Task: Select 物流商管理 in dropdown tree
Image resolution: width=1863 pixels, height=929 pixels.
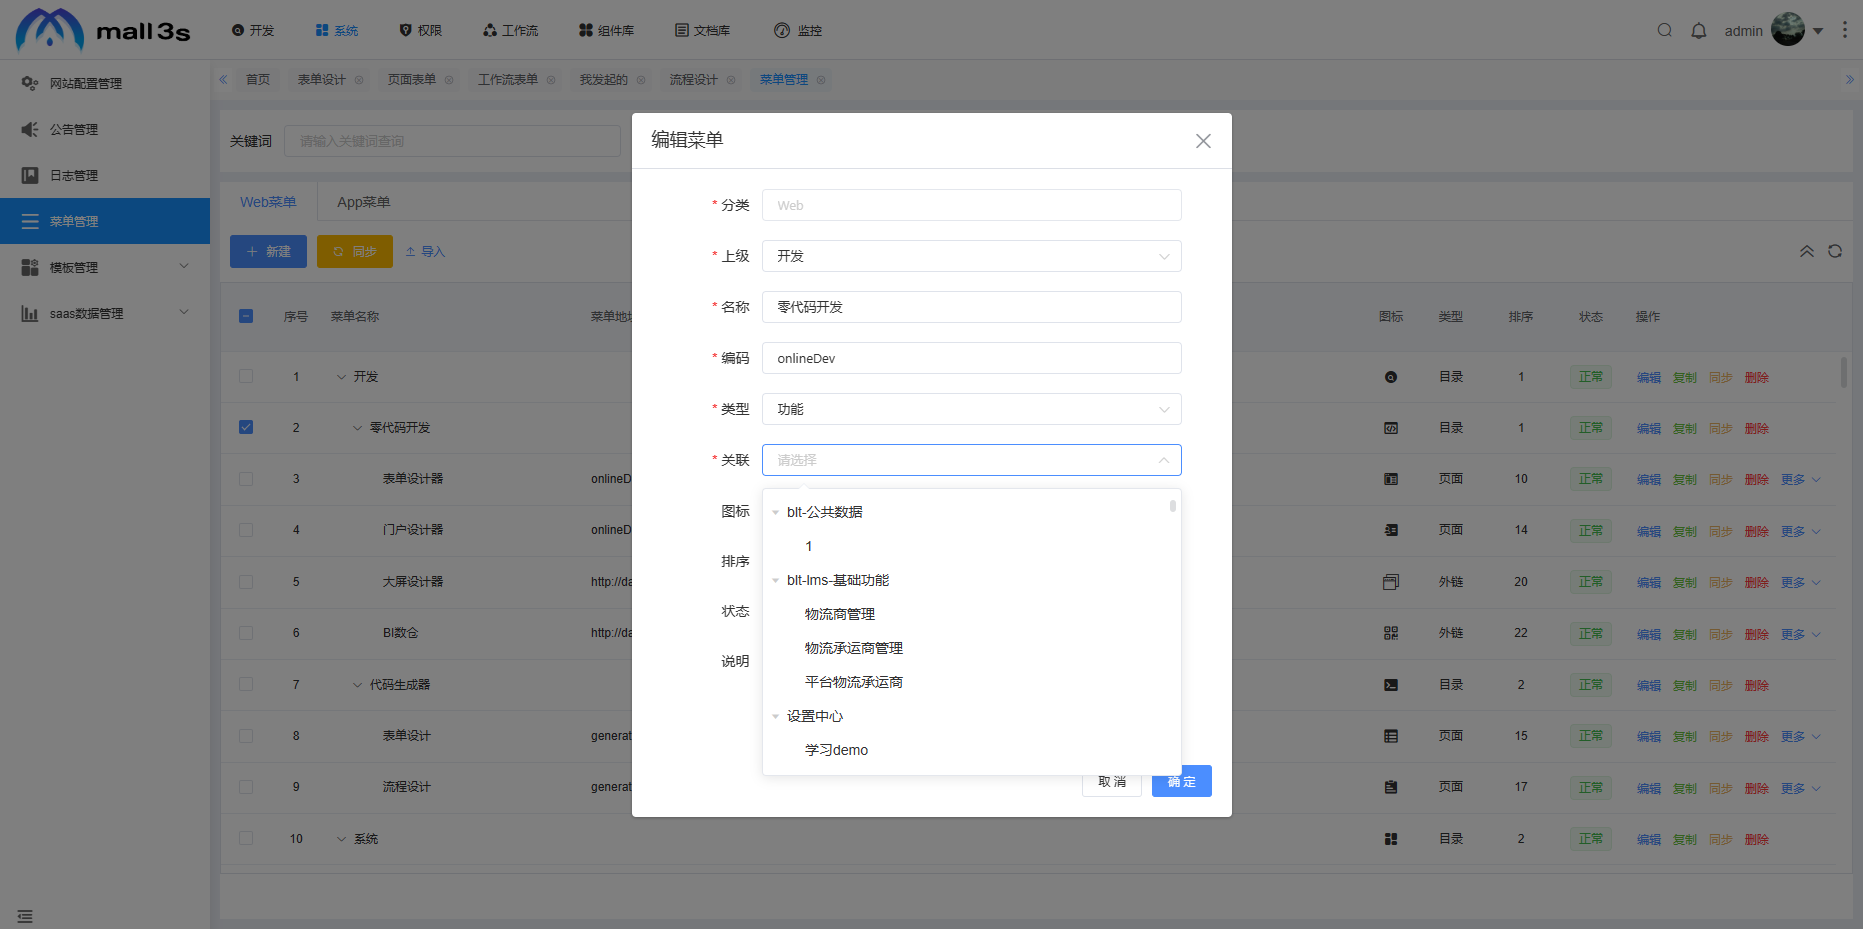Action: coord(840,614)
